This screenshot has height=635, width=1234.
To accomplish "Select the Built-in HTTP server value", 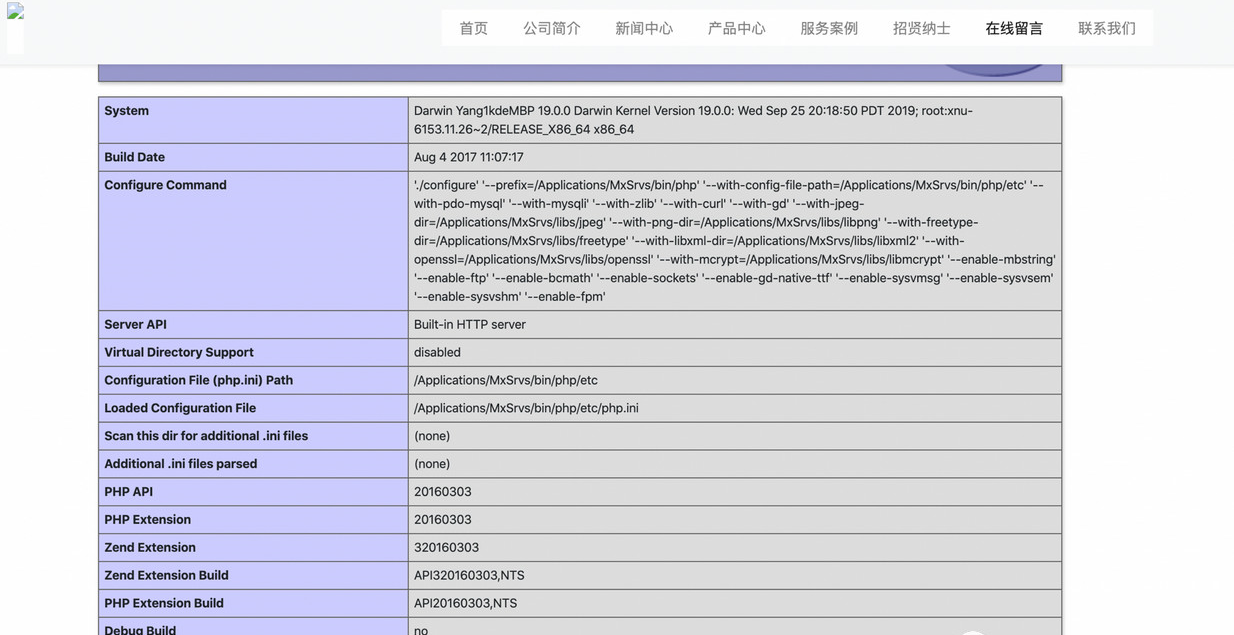I will click(470, 325).
